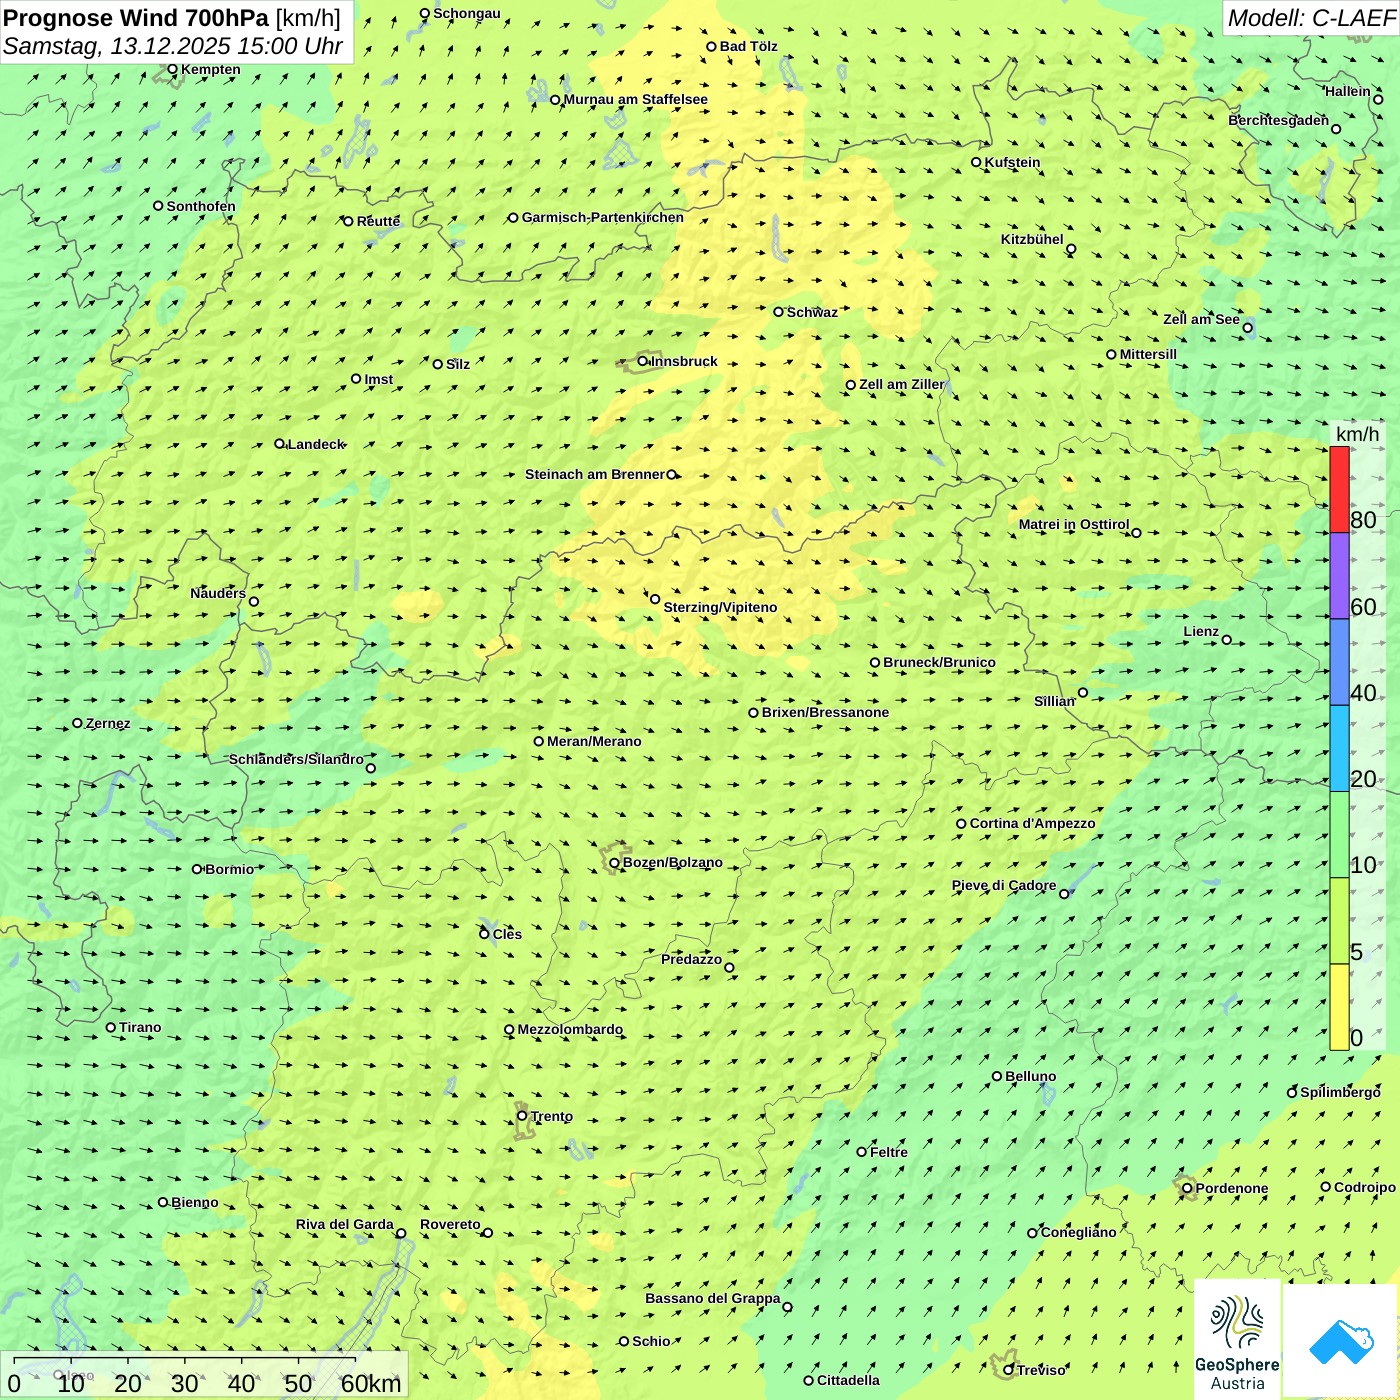1400x1400 pixels.
Task: Click the Conegliano label
Action: tap(1078, 1232)
